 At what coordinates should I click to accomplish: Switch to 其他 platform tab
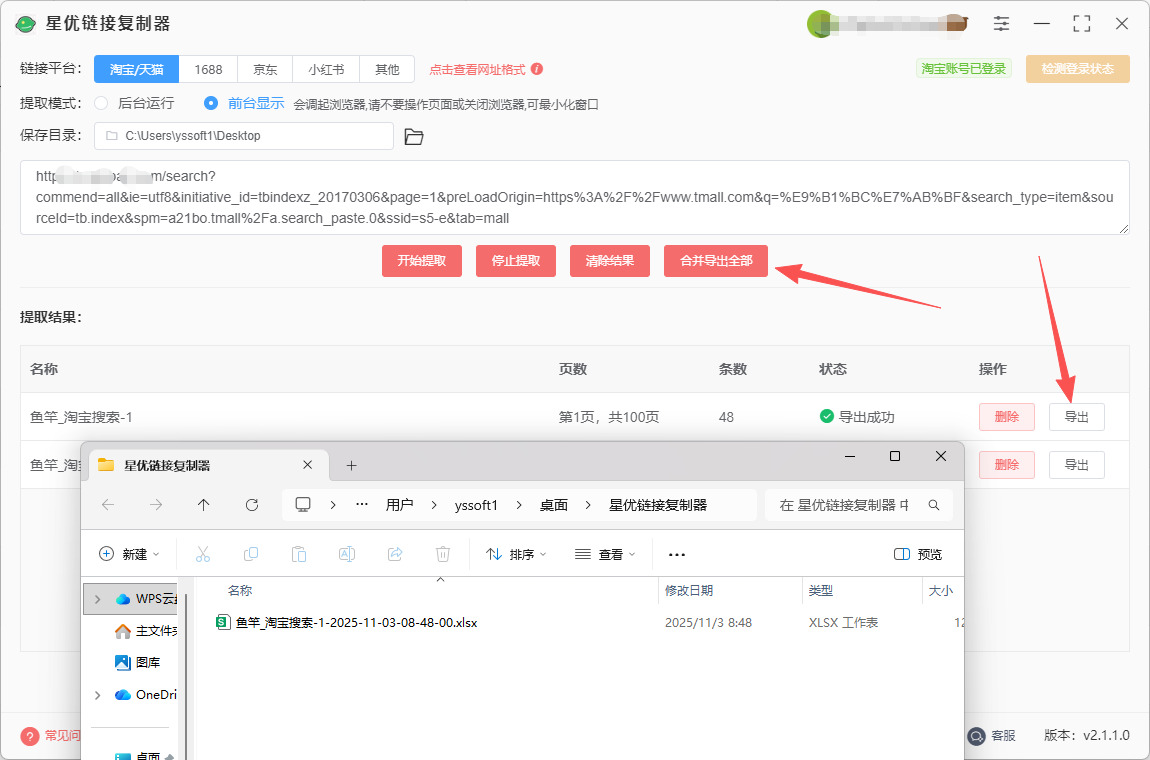click(x=387, y=69)
